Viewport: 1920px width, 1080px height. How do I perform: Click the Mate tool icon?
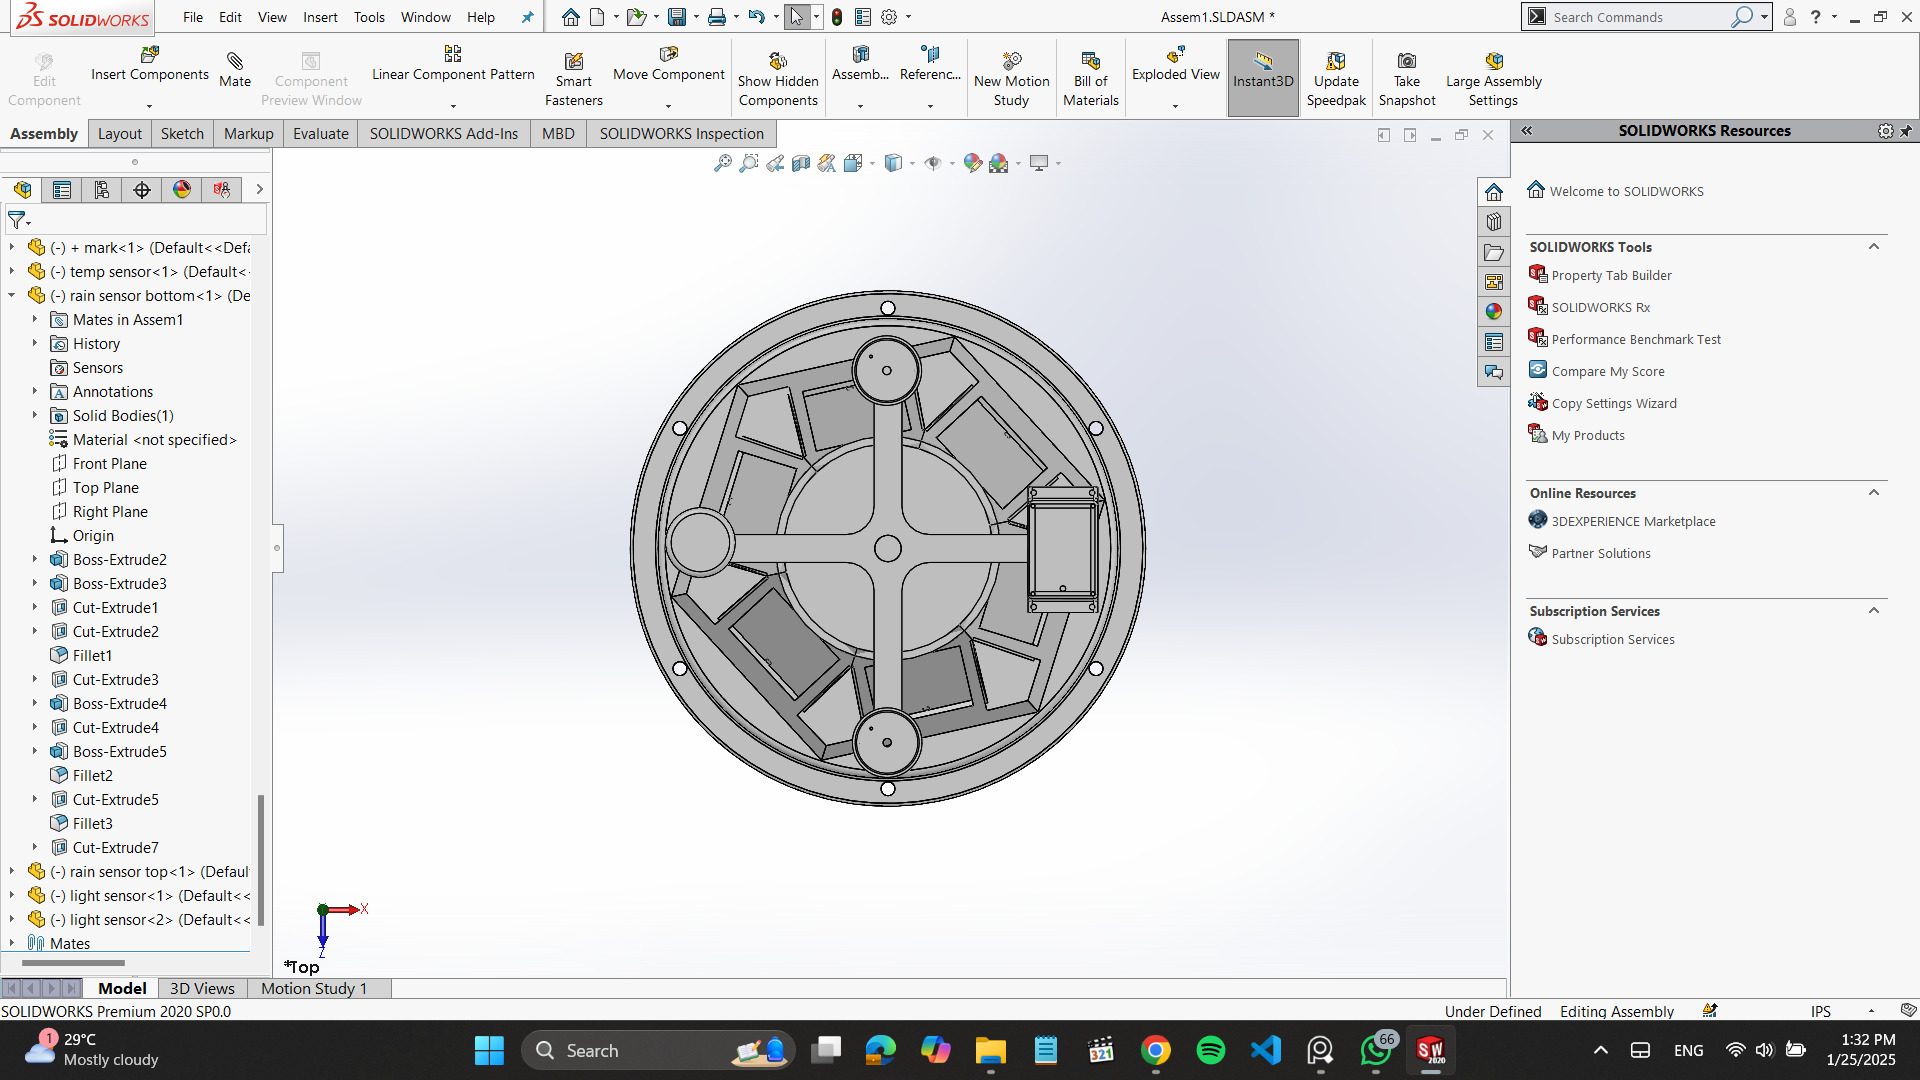pos(234,62)
